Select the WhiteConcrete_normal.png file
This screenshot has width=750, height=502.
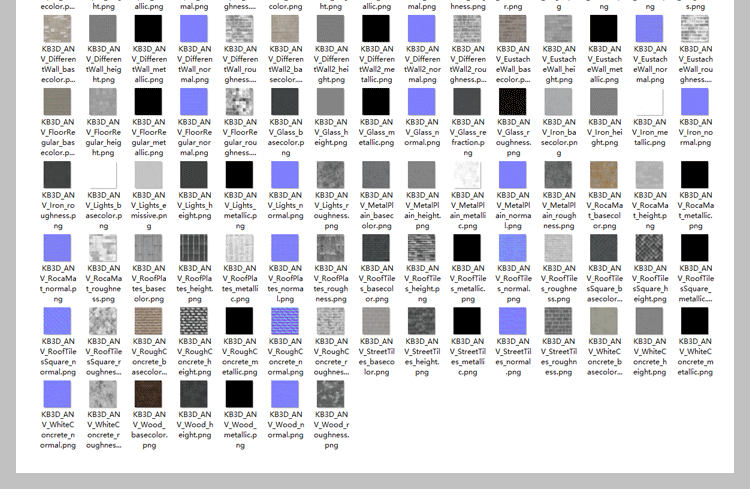pos(57,394)
